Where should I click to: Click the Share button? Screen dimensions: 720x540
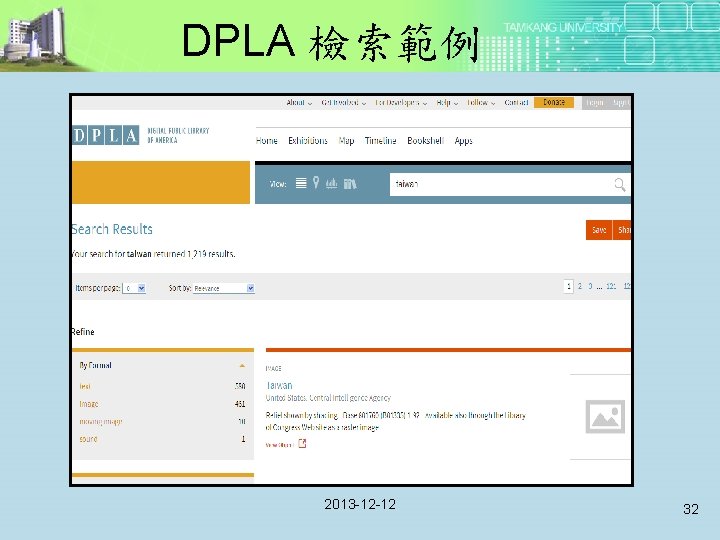[622, 230]
